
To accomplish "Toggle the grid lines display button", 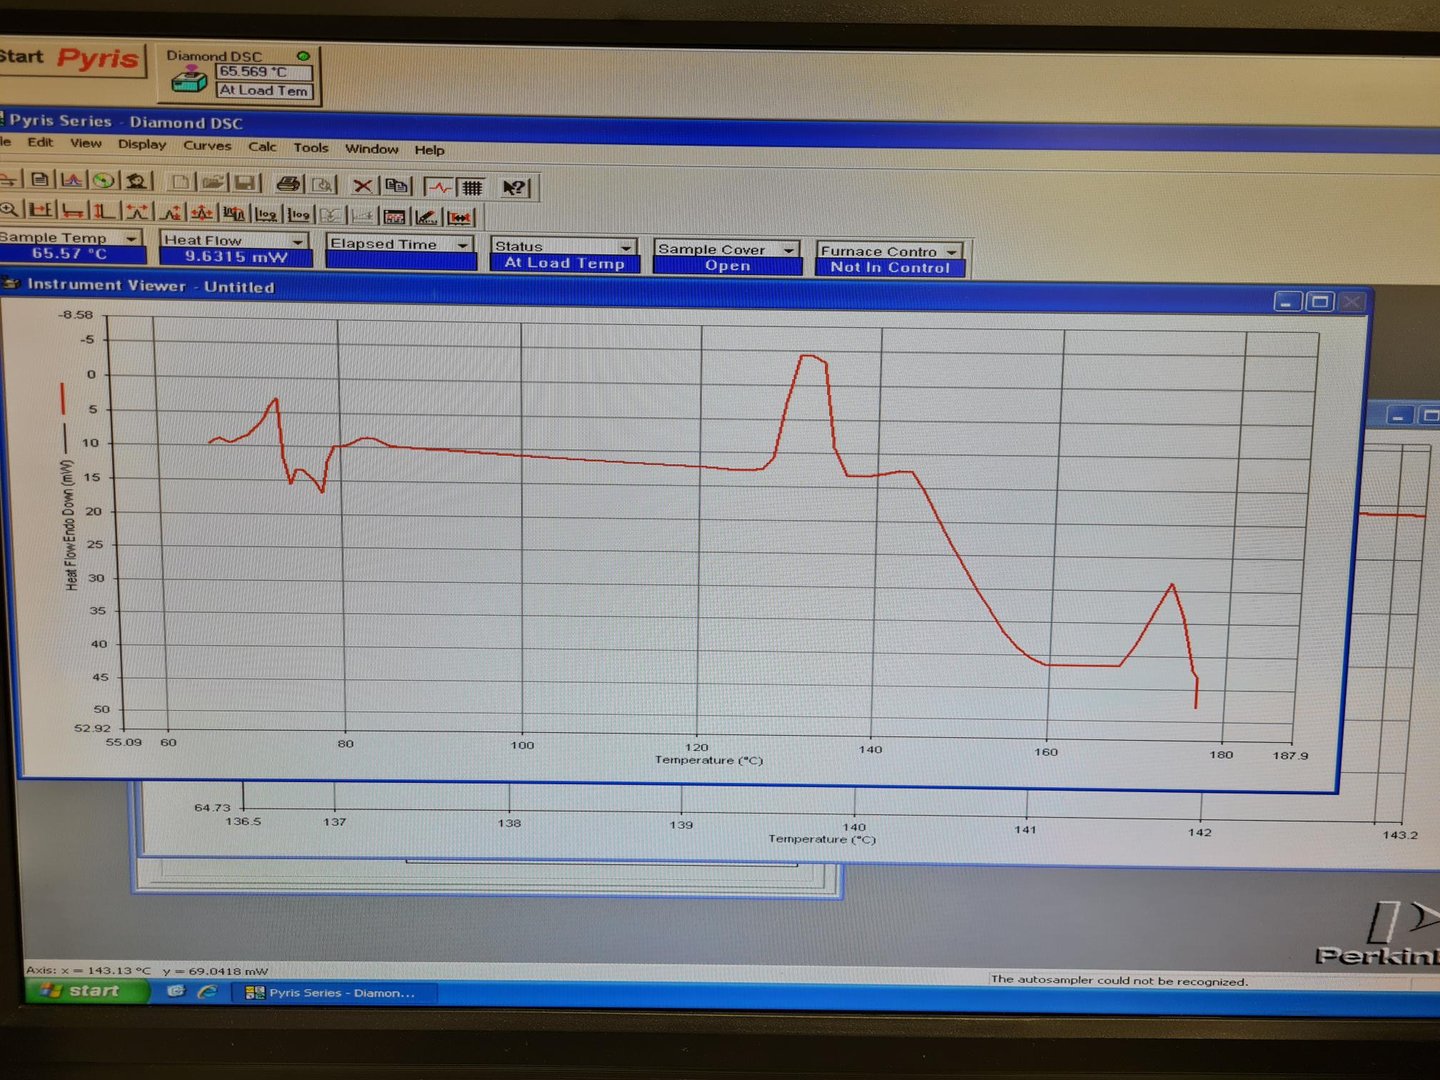I will (473, 187).
